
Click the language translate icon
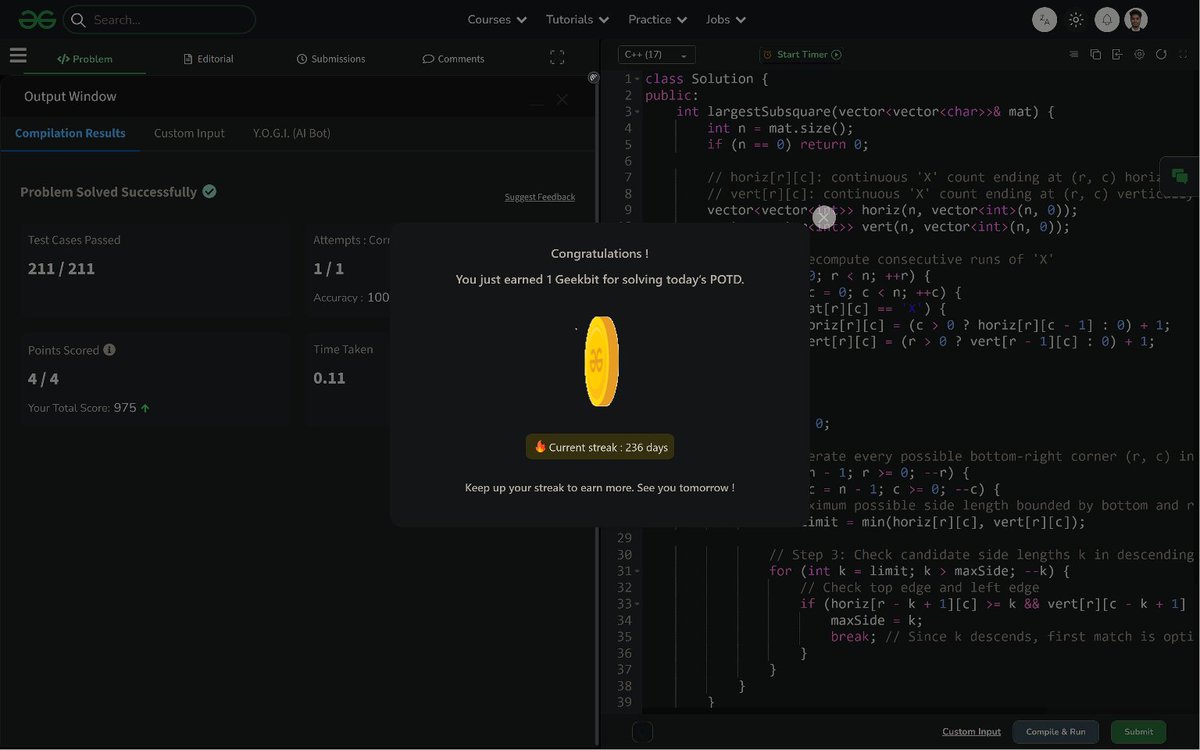tap(1044, 19)
